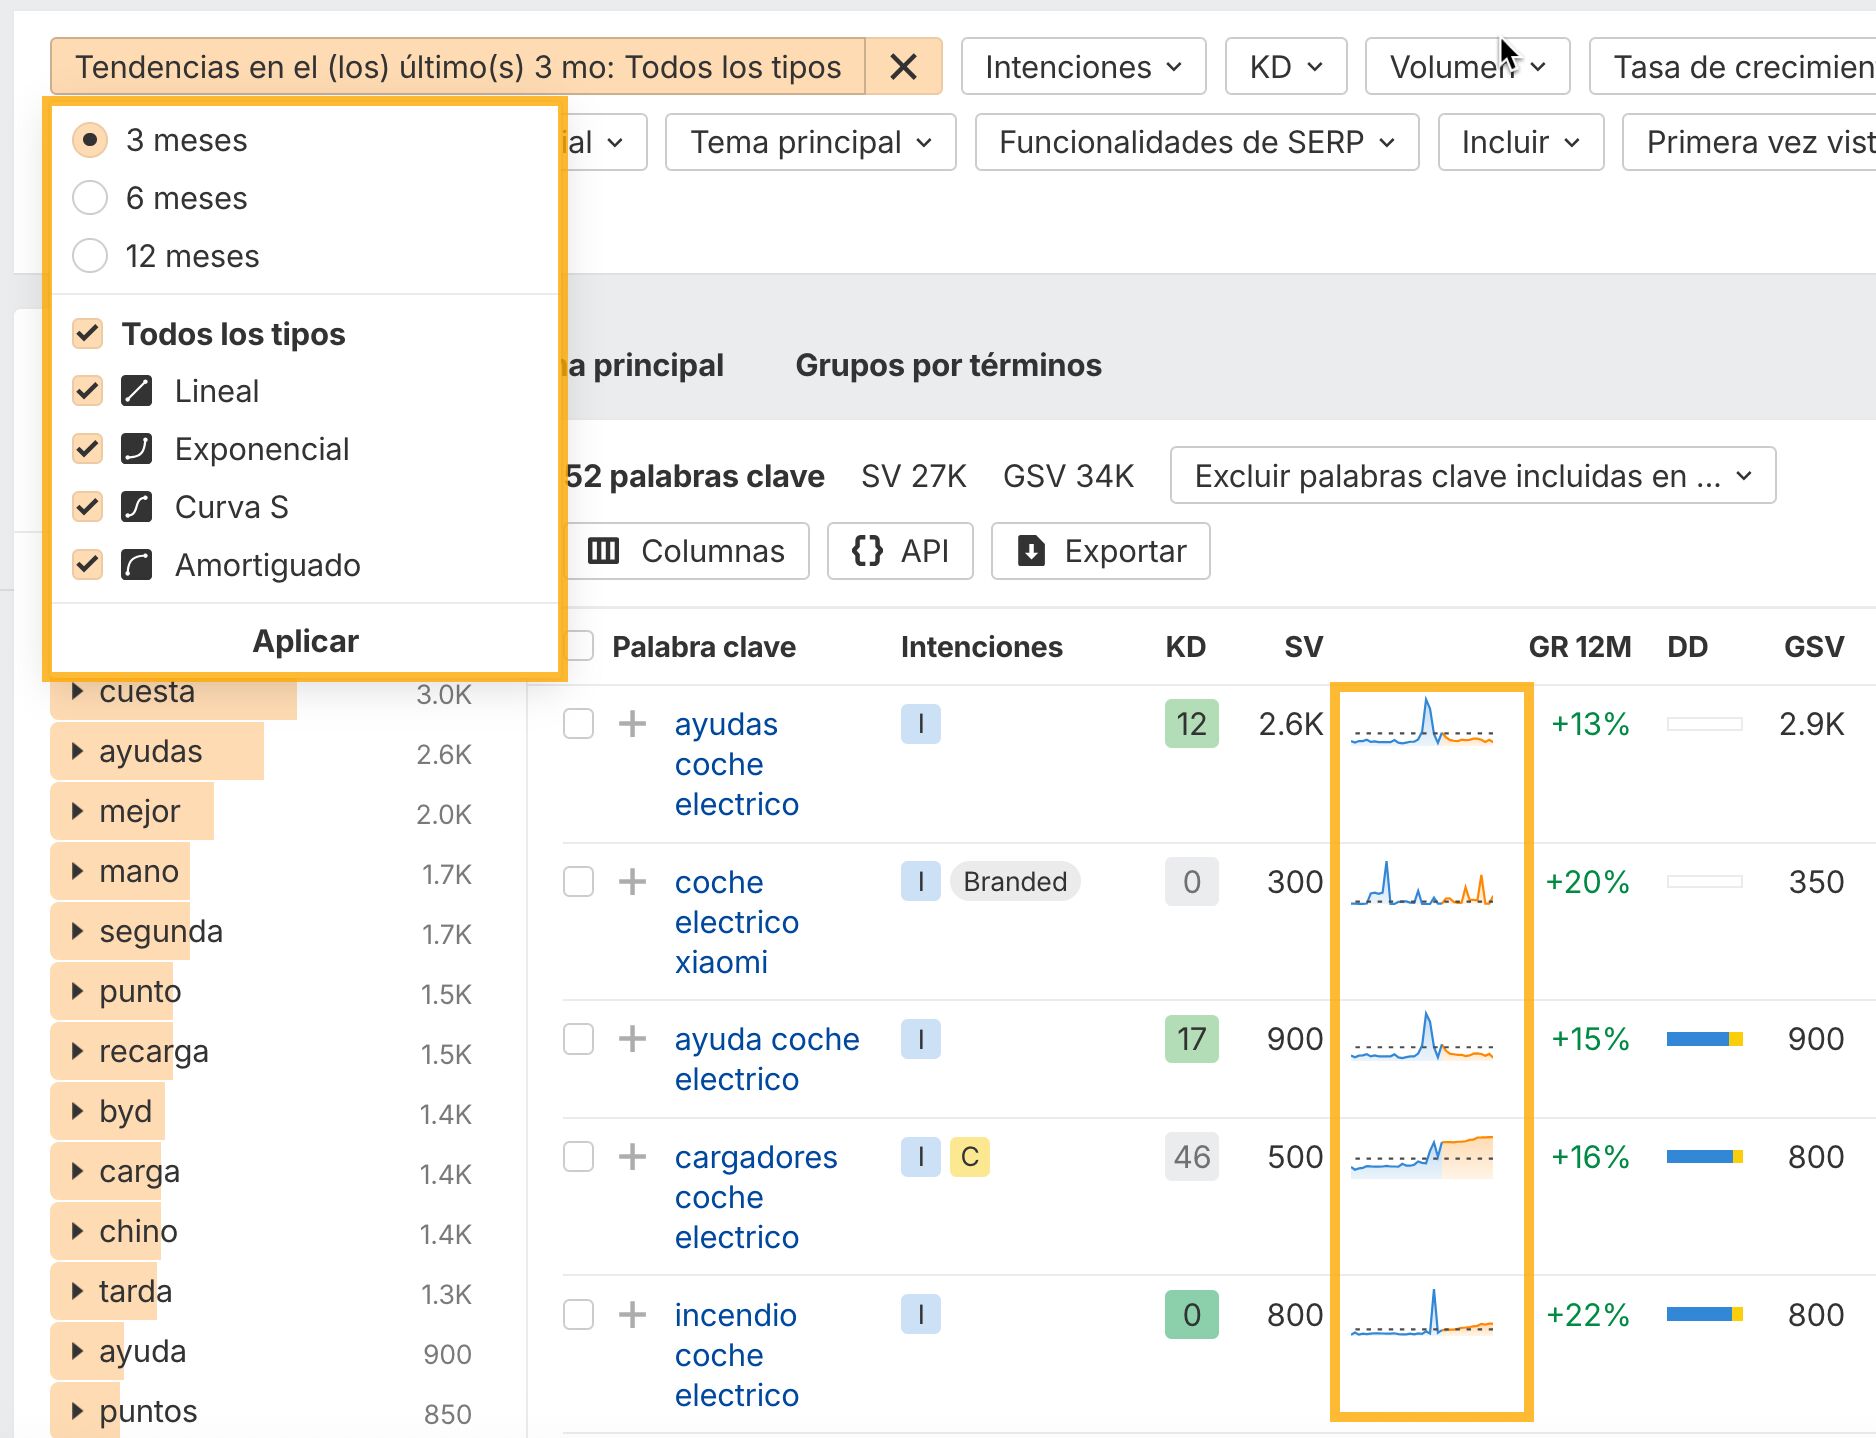This screenshot has width=1876, height=1438.
Task: Click the Exponencial curve icon
Action: coord(137,448)
